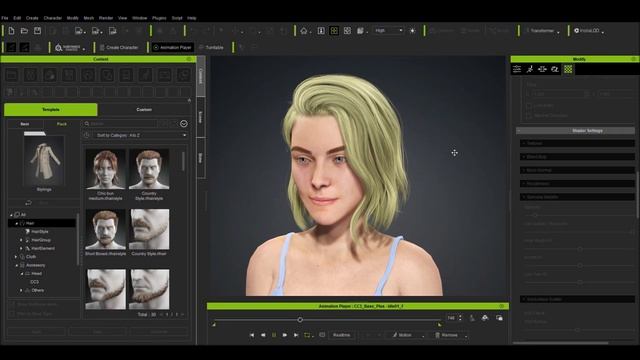
Task: Collapse the Shader Settings section
Action: (576, 131)
